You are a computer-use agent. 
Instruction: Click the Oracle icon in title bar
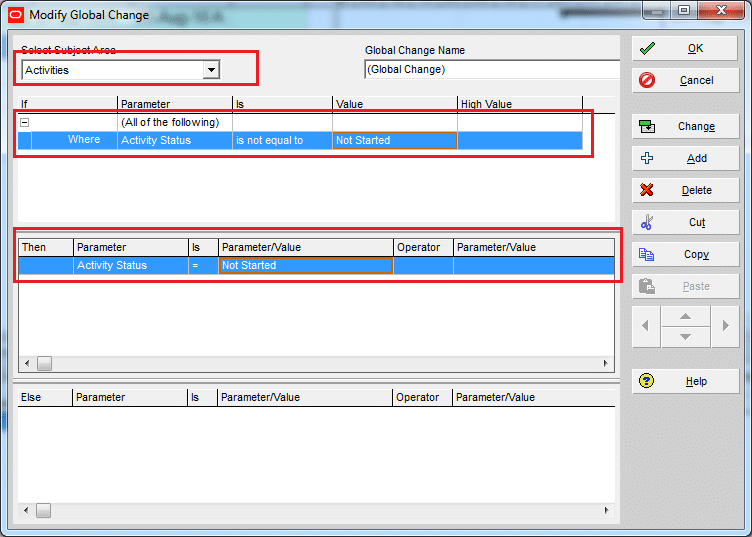point(16,15)
